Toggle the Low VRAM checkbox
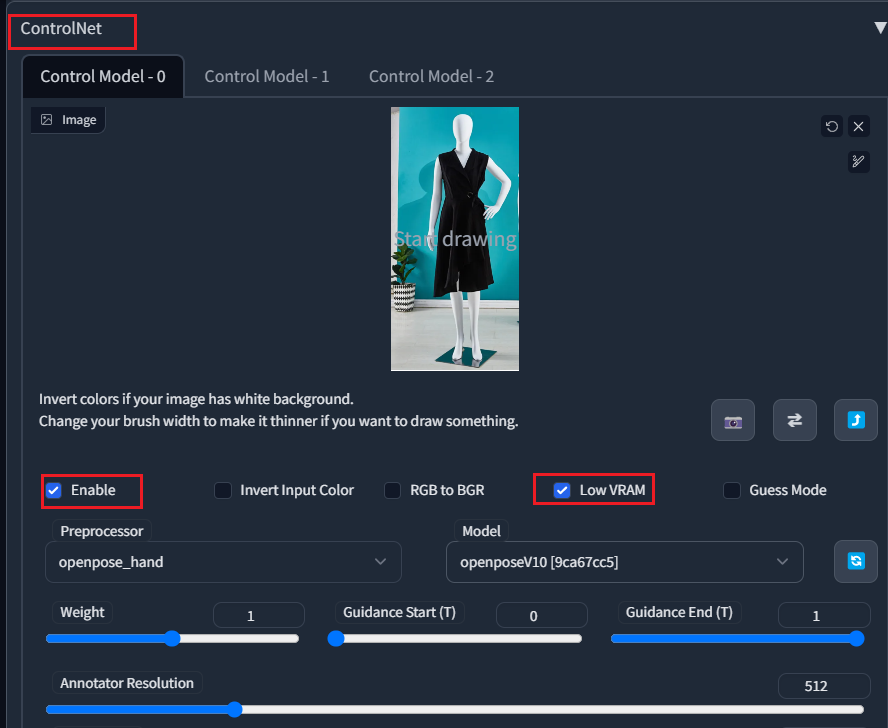Screen dimensions: 888x728 point(562,490)
